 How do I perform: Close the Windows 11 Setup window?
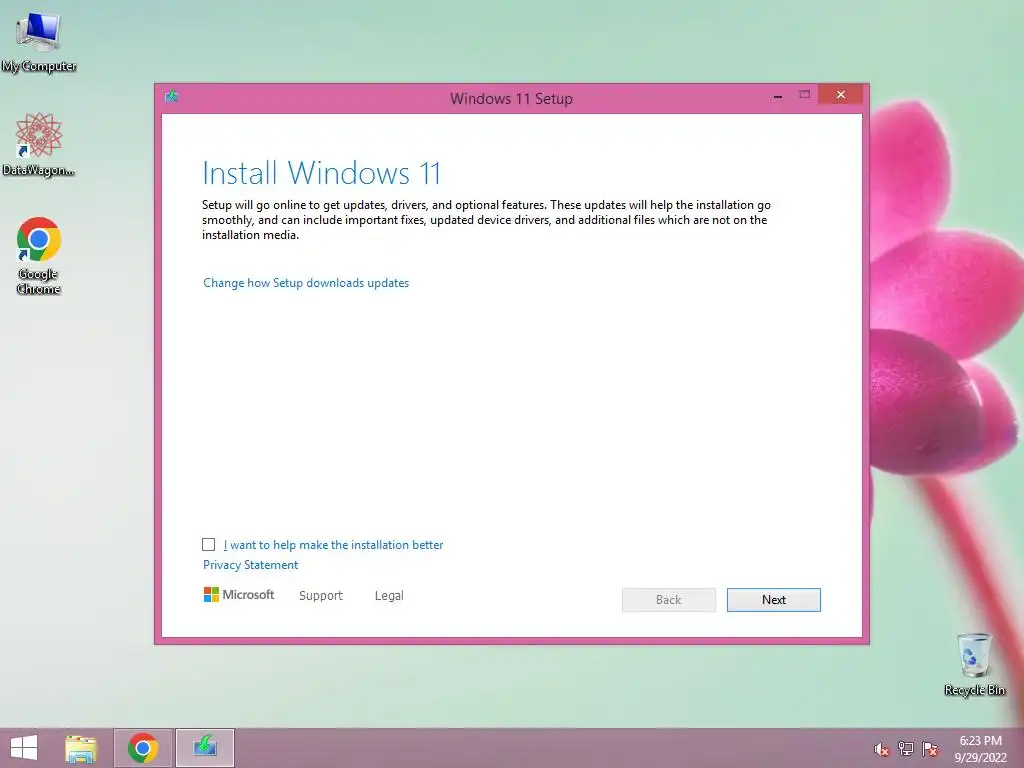tap(840, 95)
